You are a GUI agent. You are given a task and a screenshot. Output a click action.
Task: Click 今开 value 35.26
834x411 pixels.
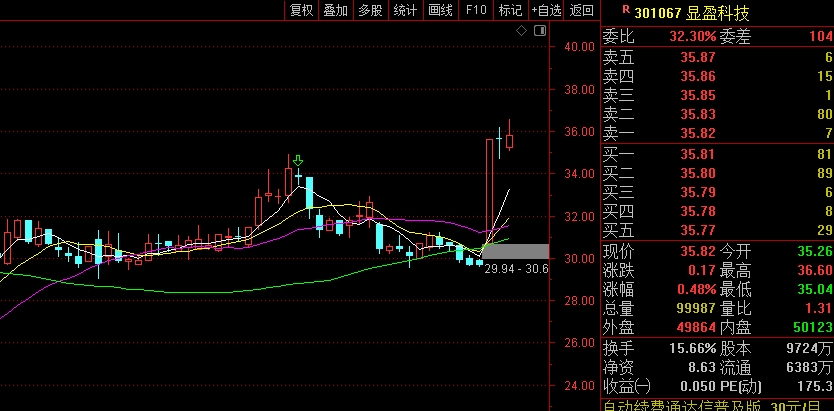pos(815,251)
